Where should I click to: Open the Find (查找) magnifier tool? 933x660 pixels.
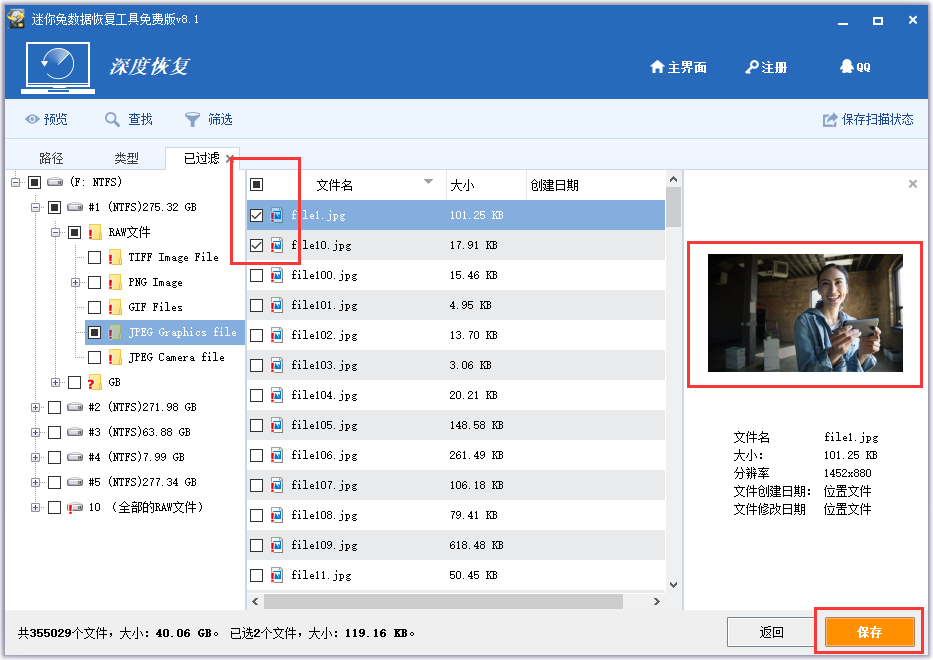click(x=112, y=120)
